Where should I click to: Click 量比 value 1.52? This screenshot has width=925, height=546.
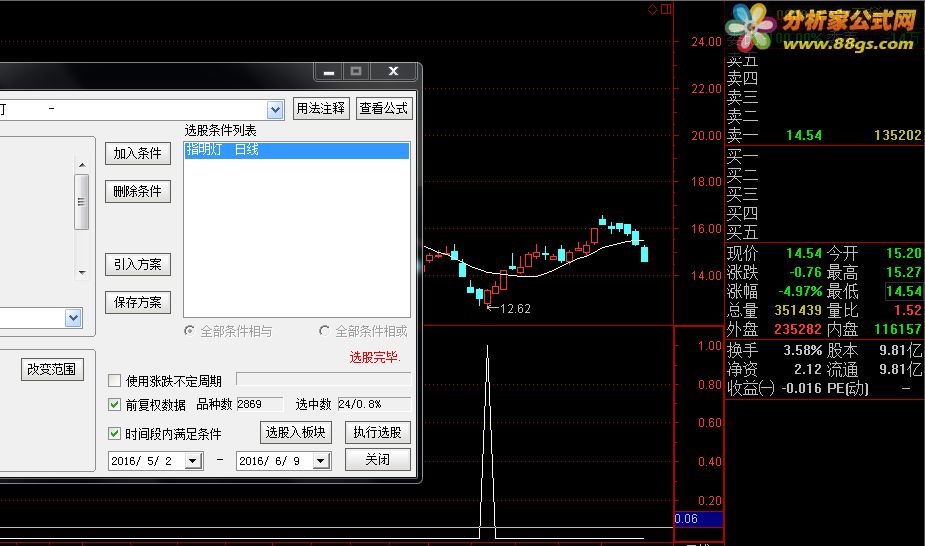point(907,310)
